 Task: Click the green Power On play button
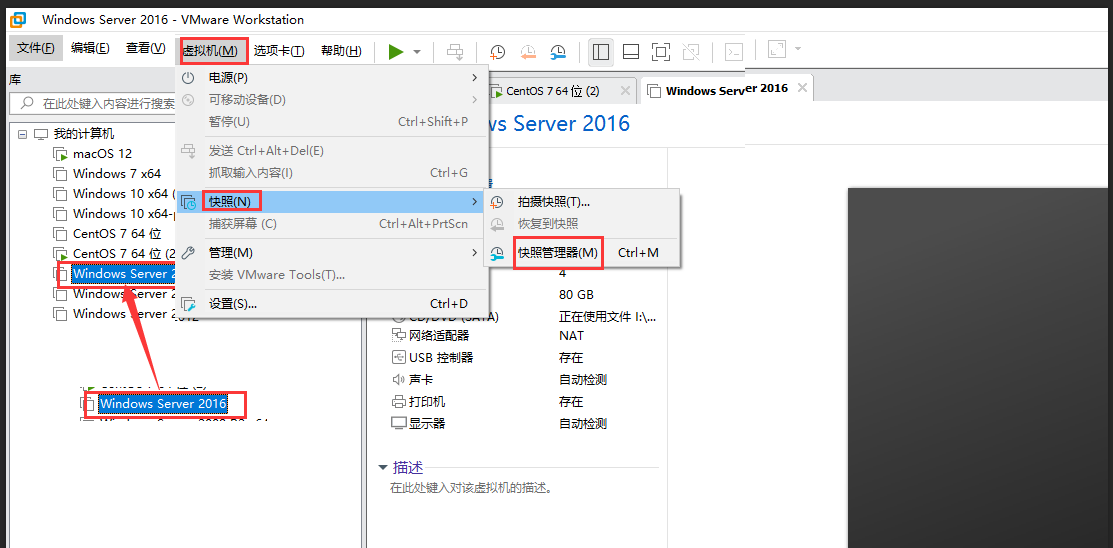(x=396, y=51)
